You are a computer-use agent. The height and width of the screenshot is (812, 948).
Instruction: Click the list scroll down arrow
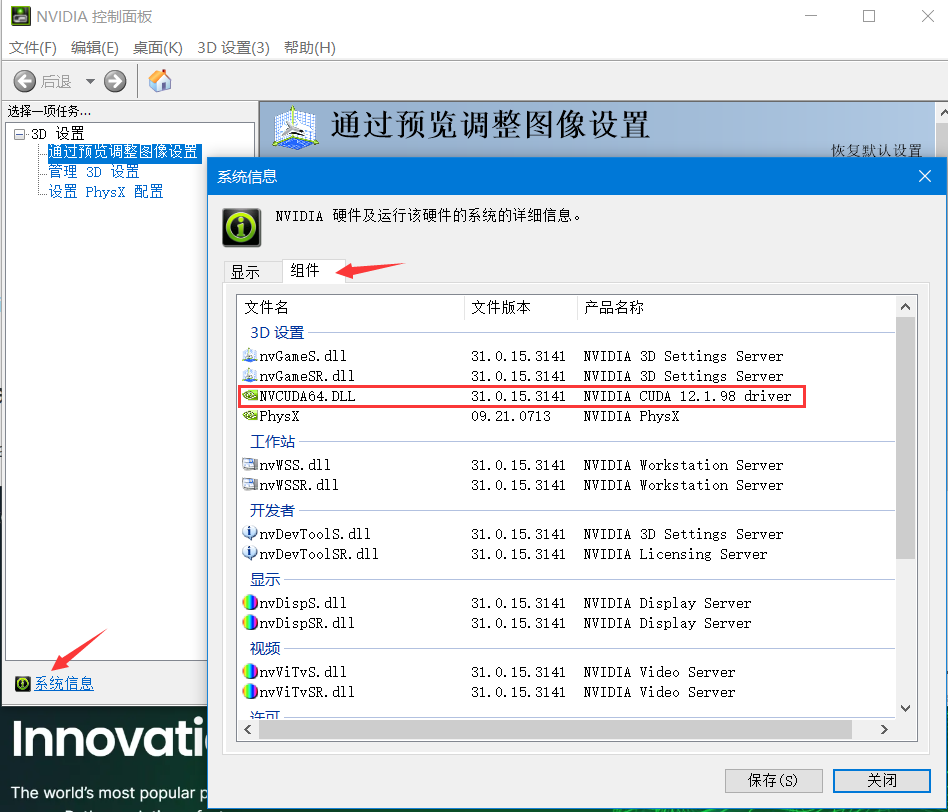[x=905, y=708]
